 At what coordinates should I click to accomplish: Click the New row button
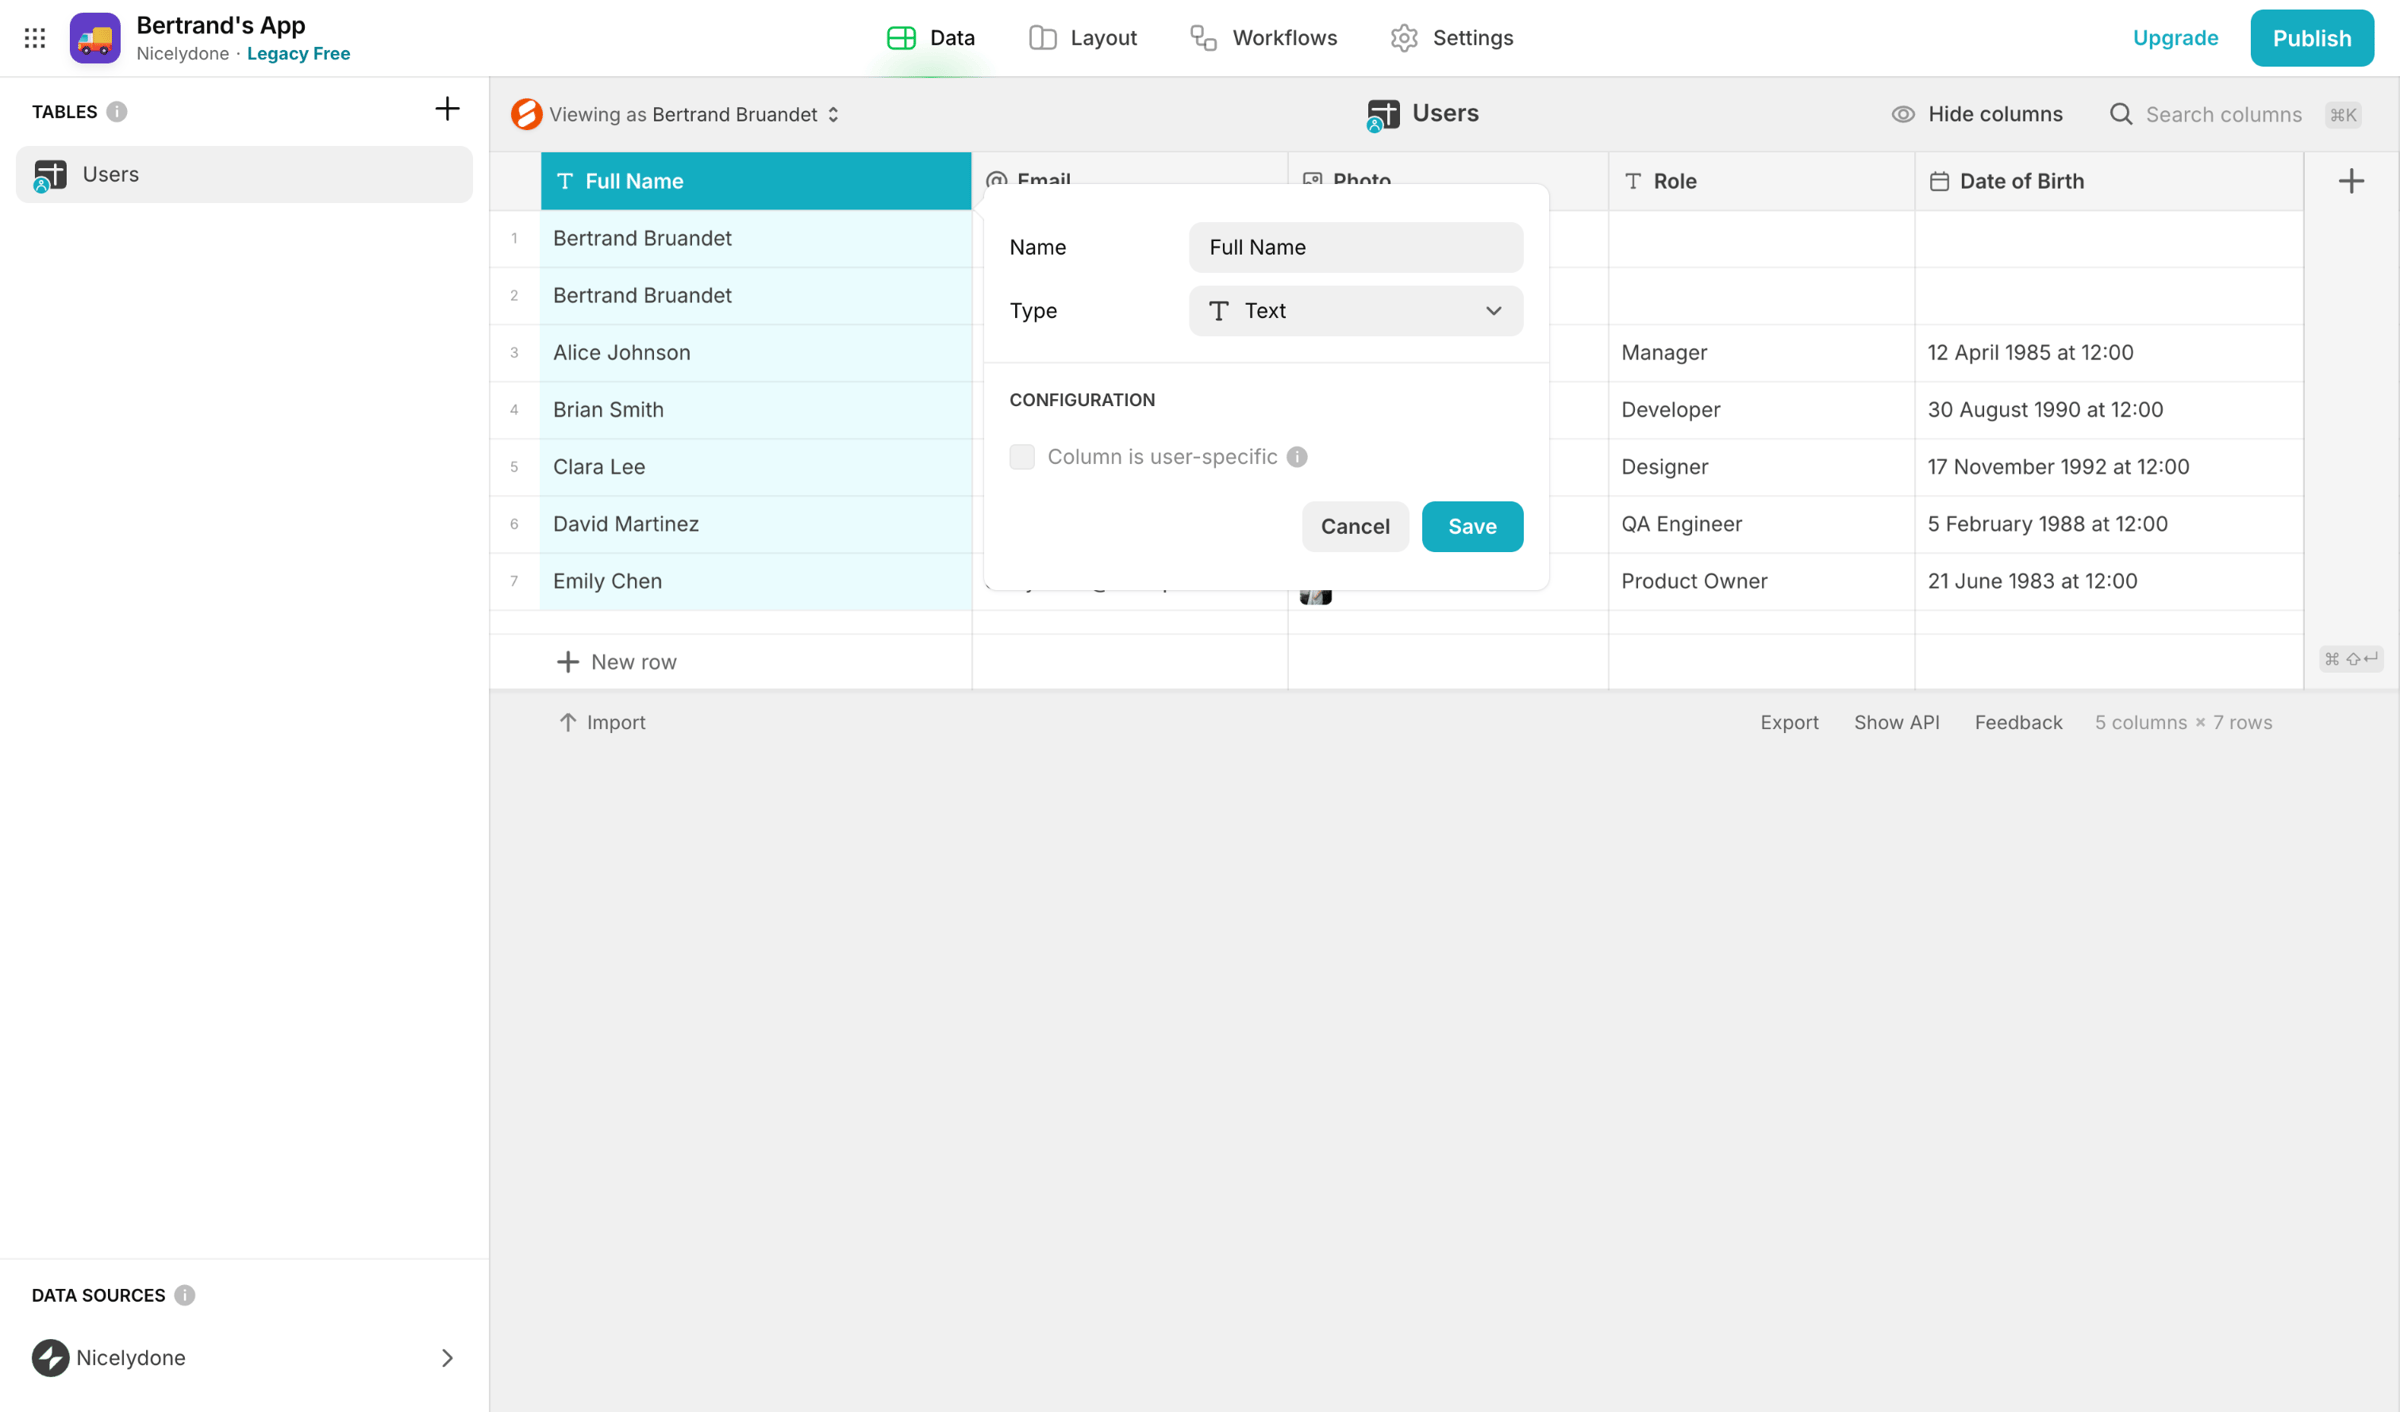click(616, 662)
